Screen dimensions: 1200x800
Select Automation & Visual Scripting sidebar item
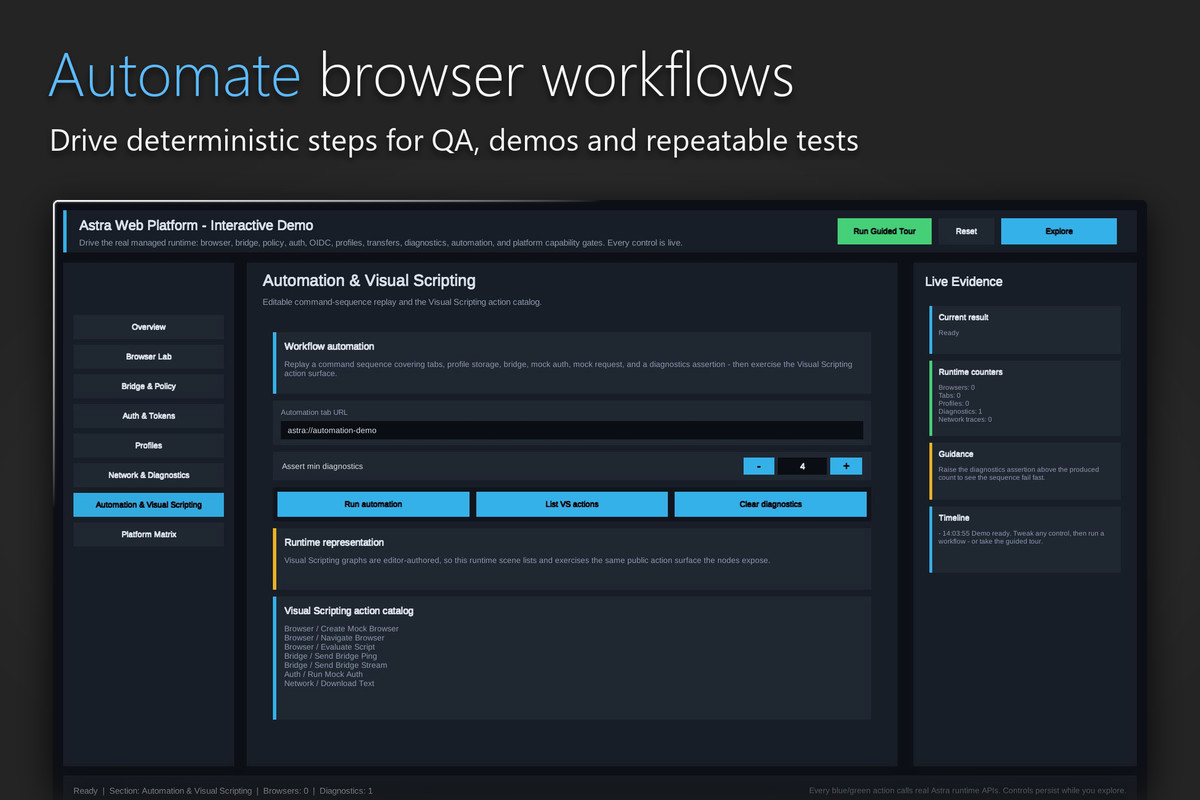pos(149,505)
